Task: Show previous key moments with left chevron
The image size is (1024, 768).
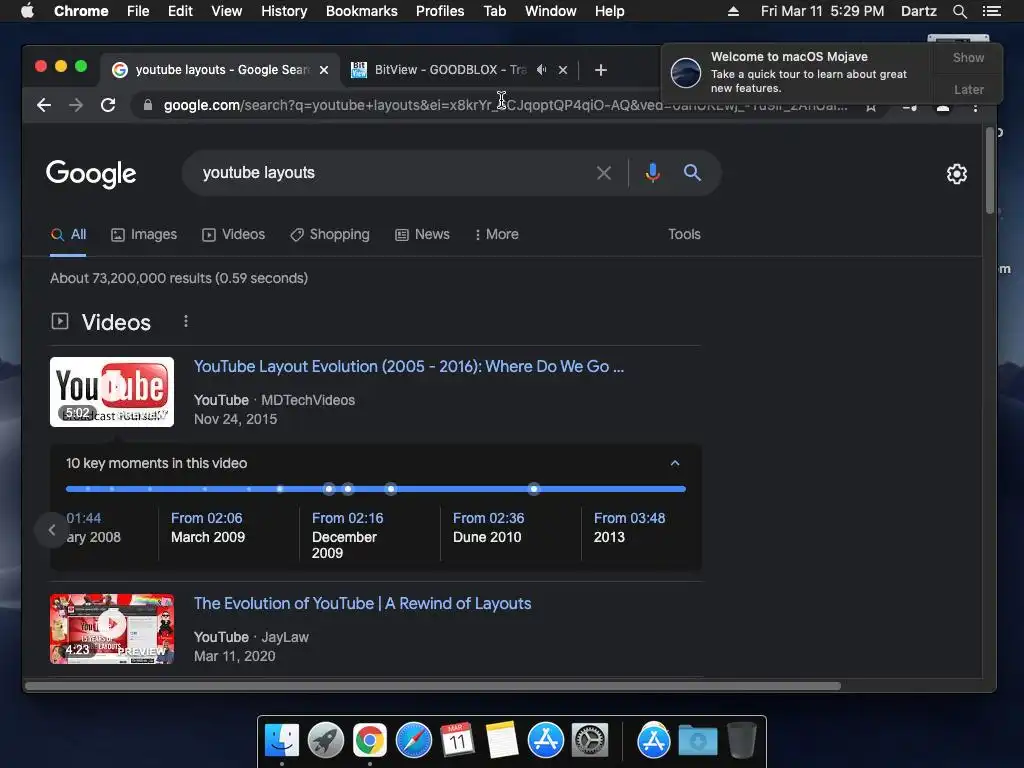Action: 52,530
